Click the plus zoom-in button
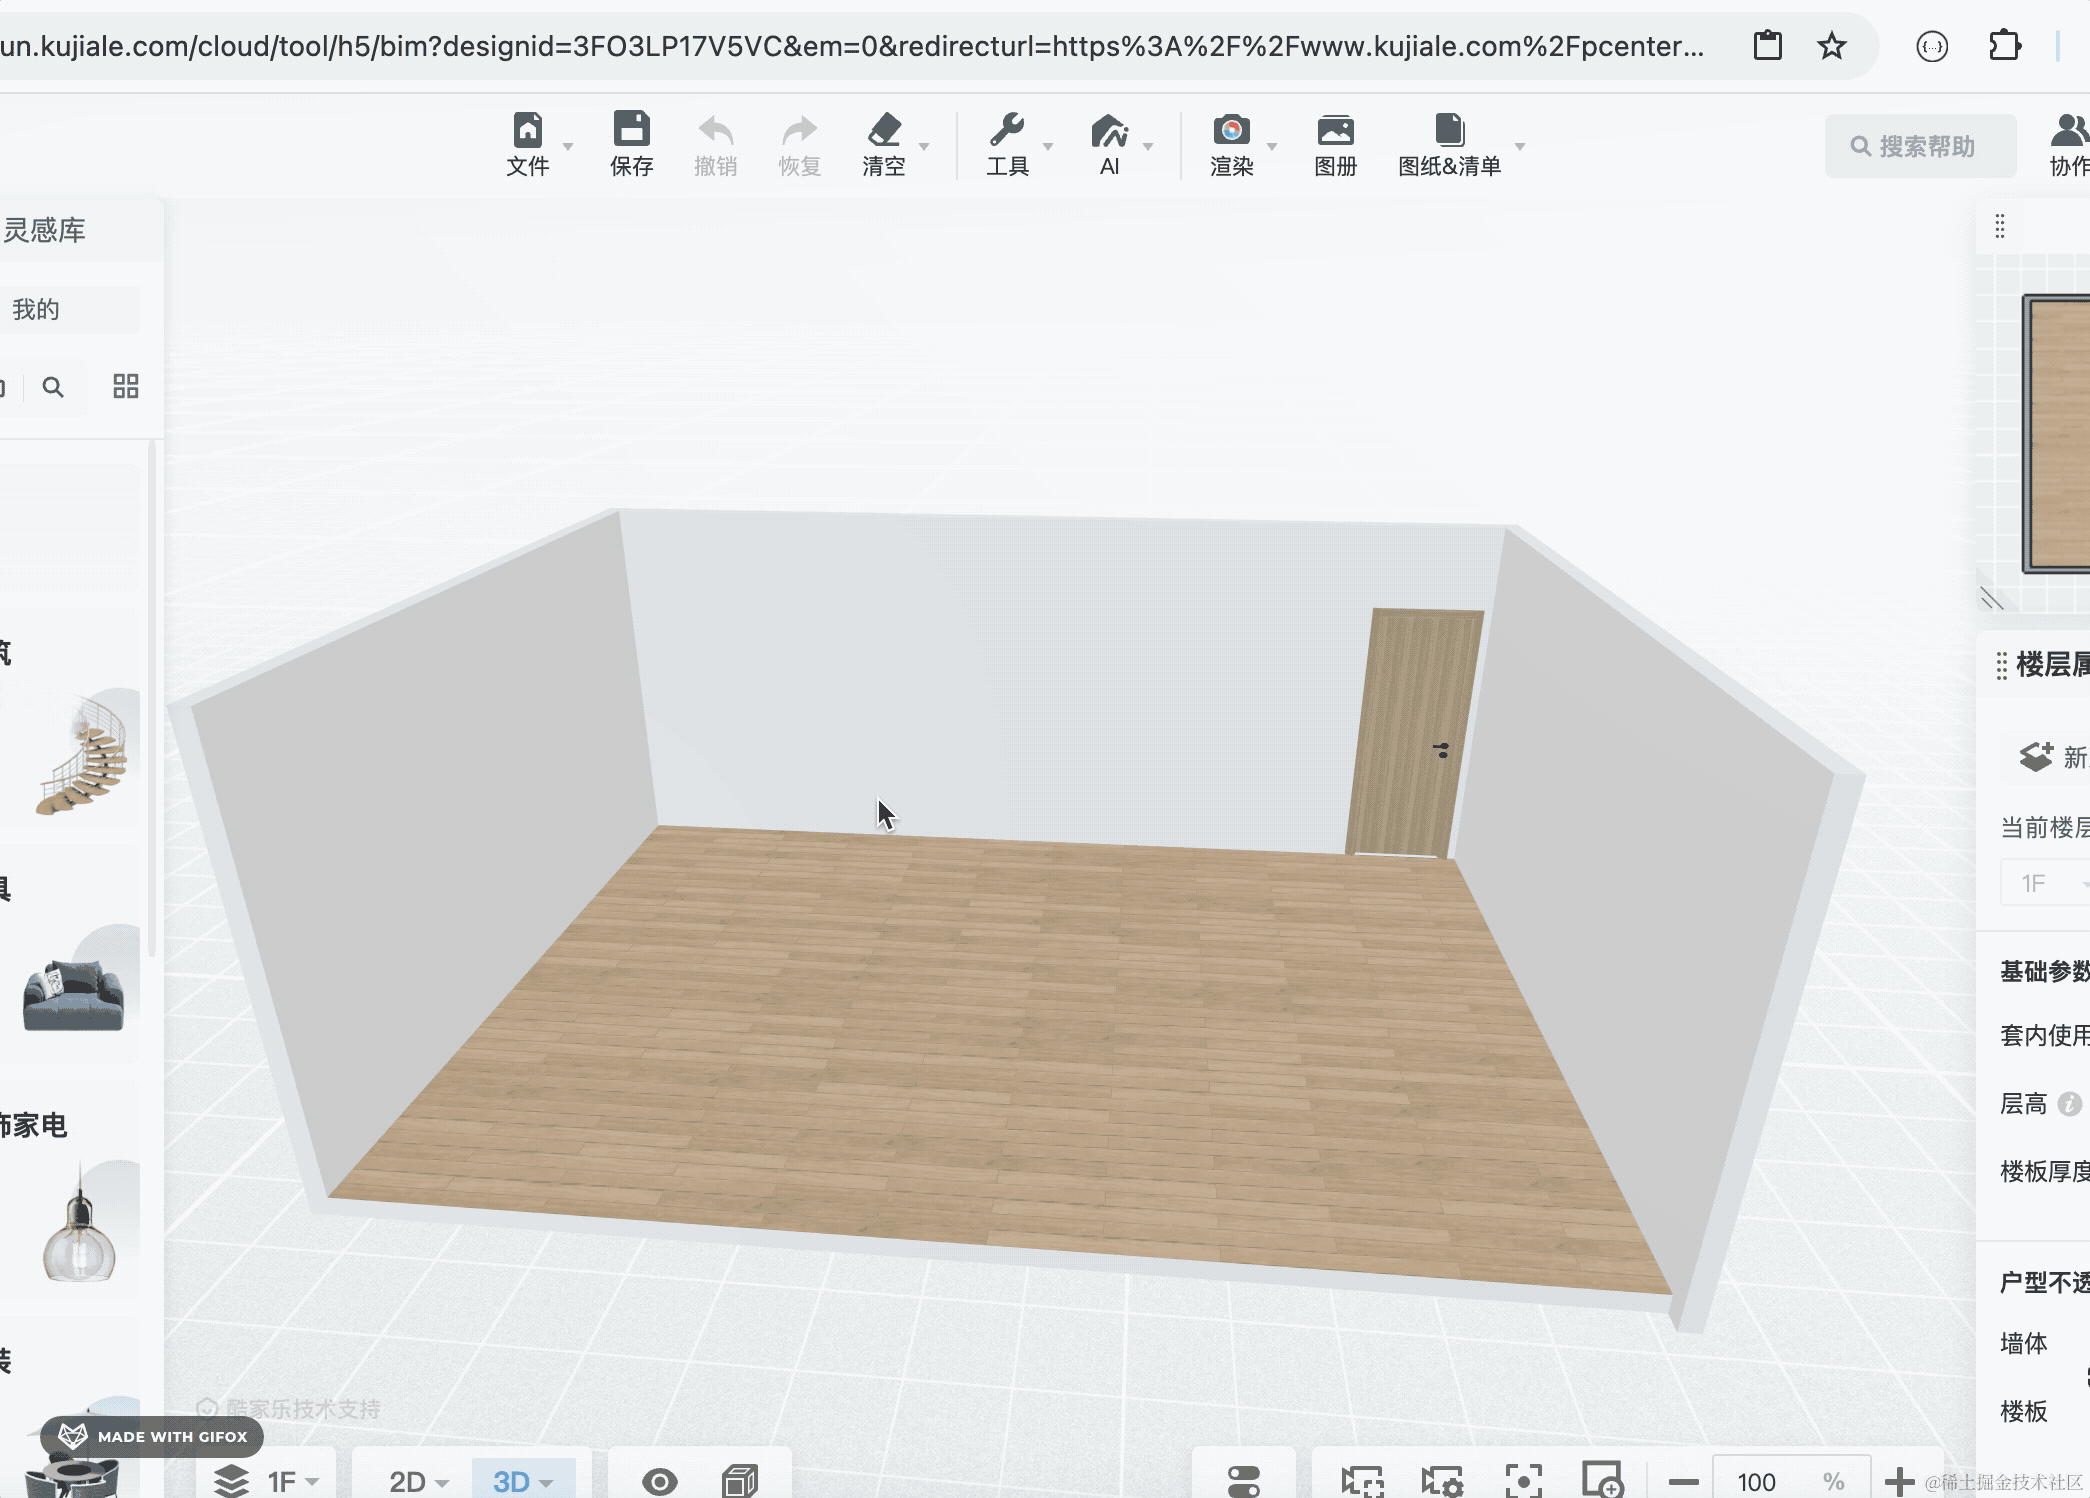 coord(1898,1482)
